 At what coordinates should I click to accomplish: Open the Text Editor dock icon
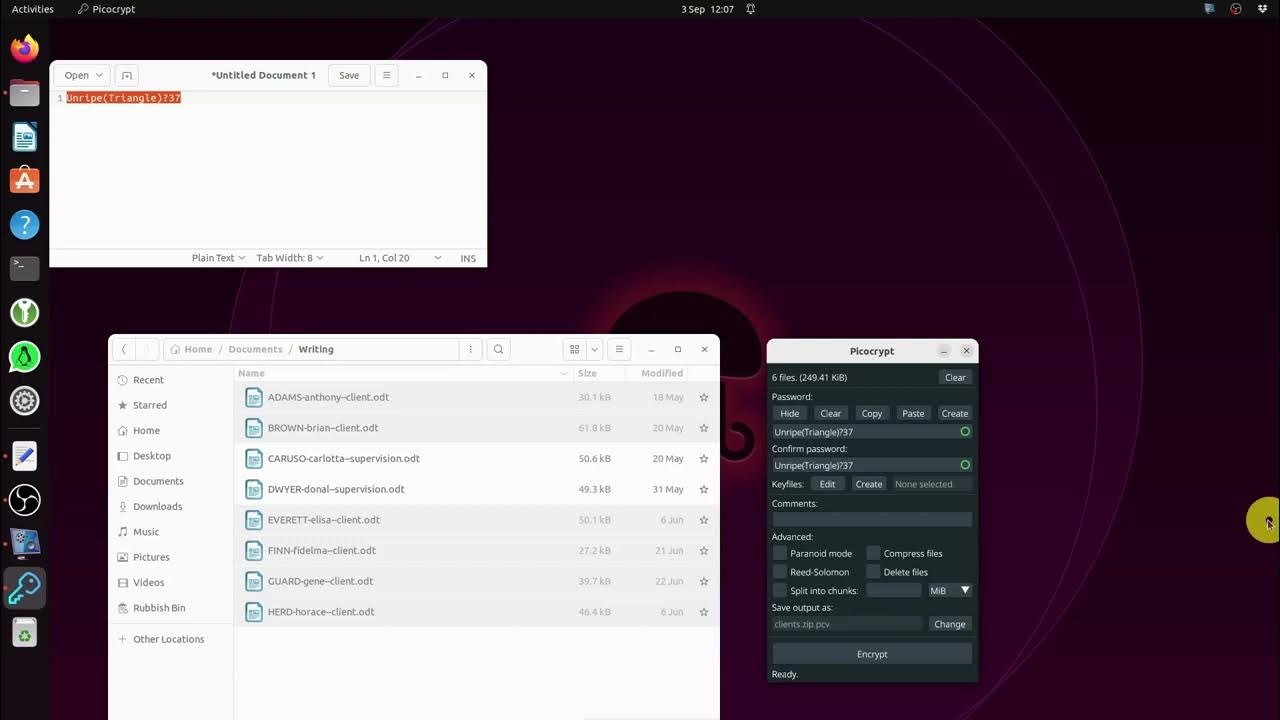25,456
